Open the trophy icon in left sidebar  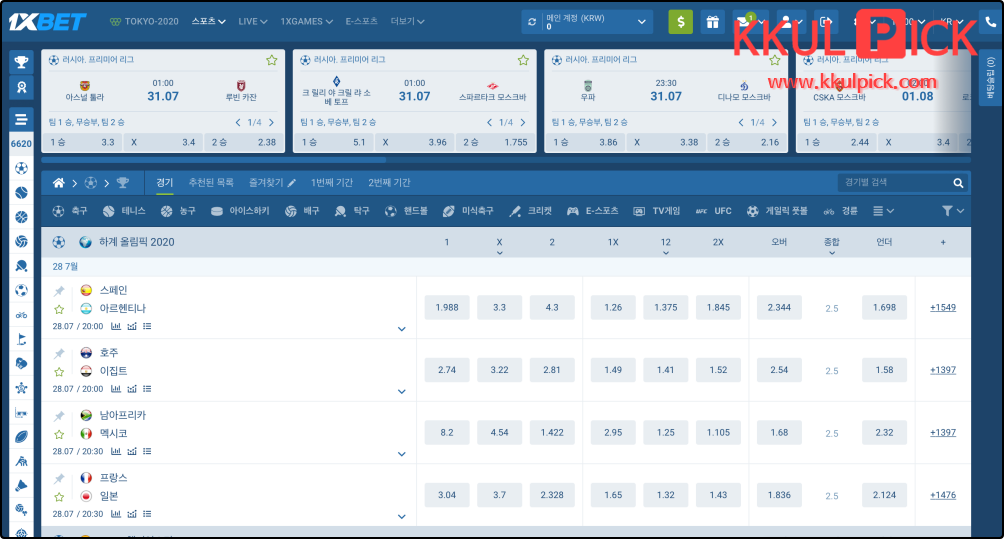[x=21, y=62]
